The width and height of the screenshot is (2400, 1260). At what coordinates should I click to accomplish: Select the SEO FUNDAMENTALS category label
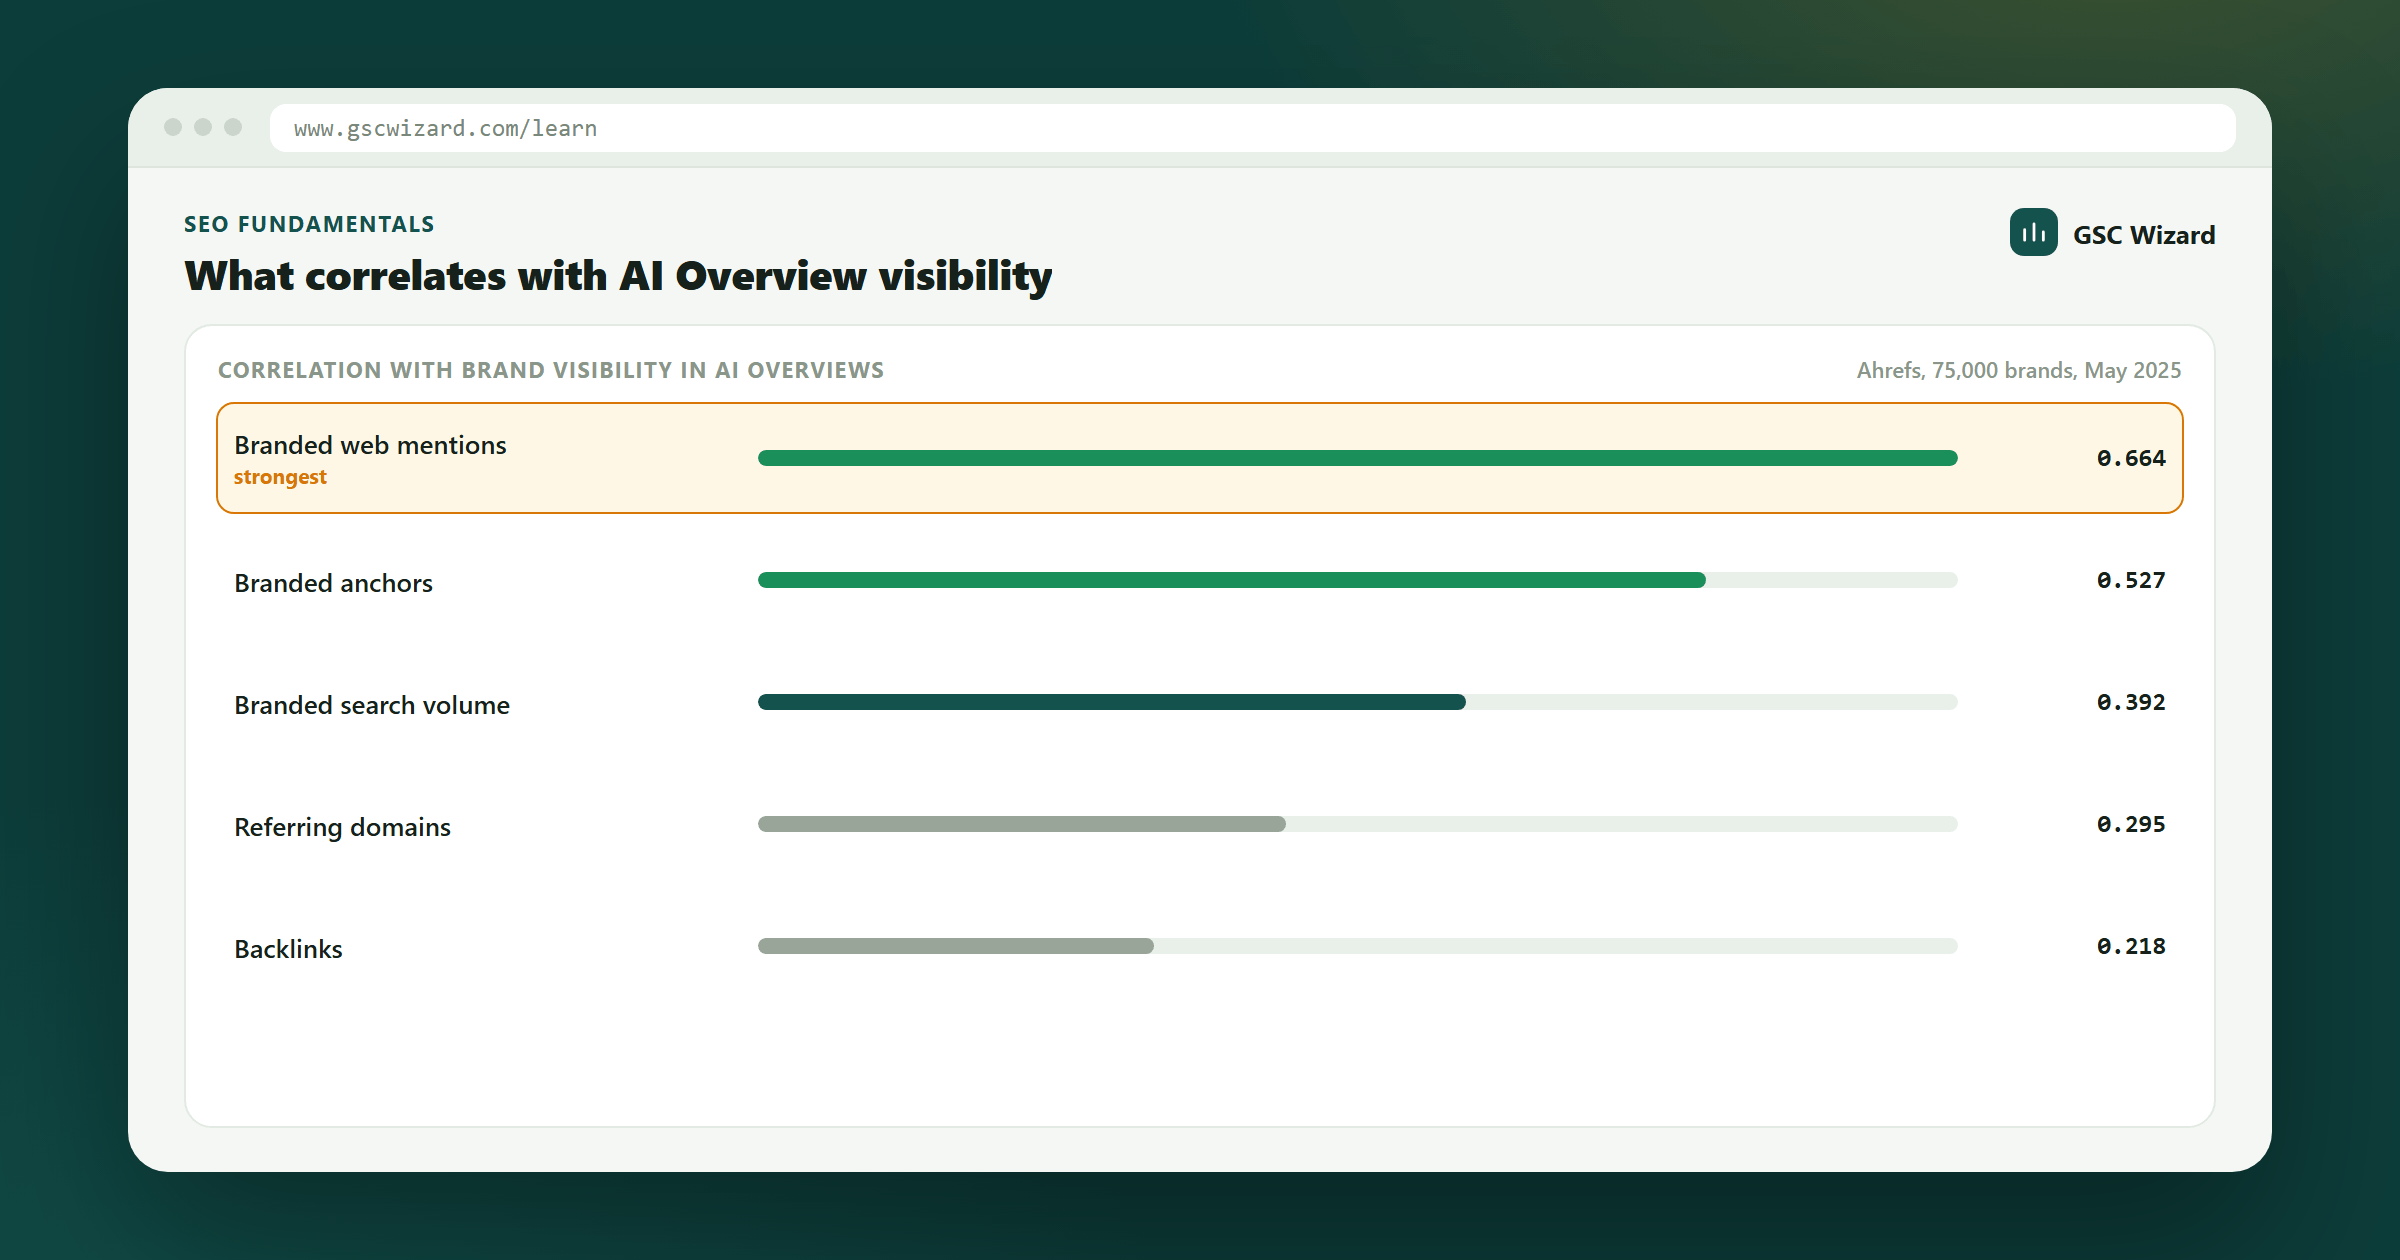309,224
